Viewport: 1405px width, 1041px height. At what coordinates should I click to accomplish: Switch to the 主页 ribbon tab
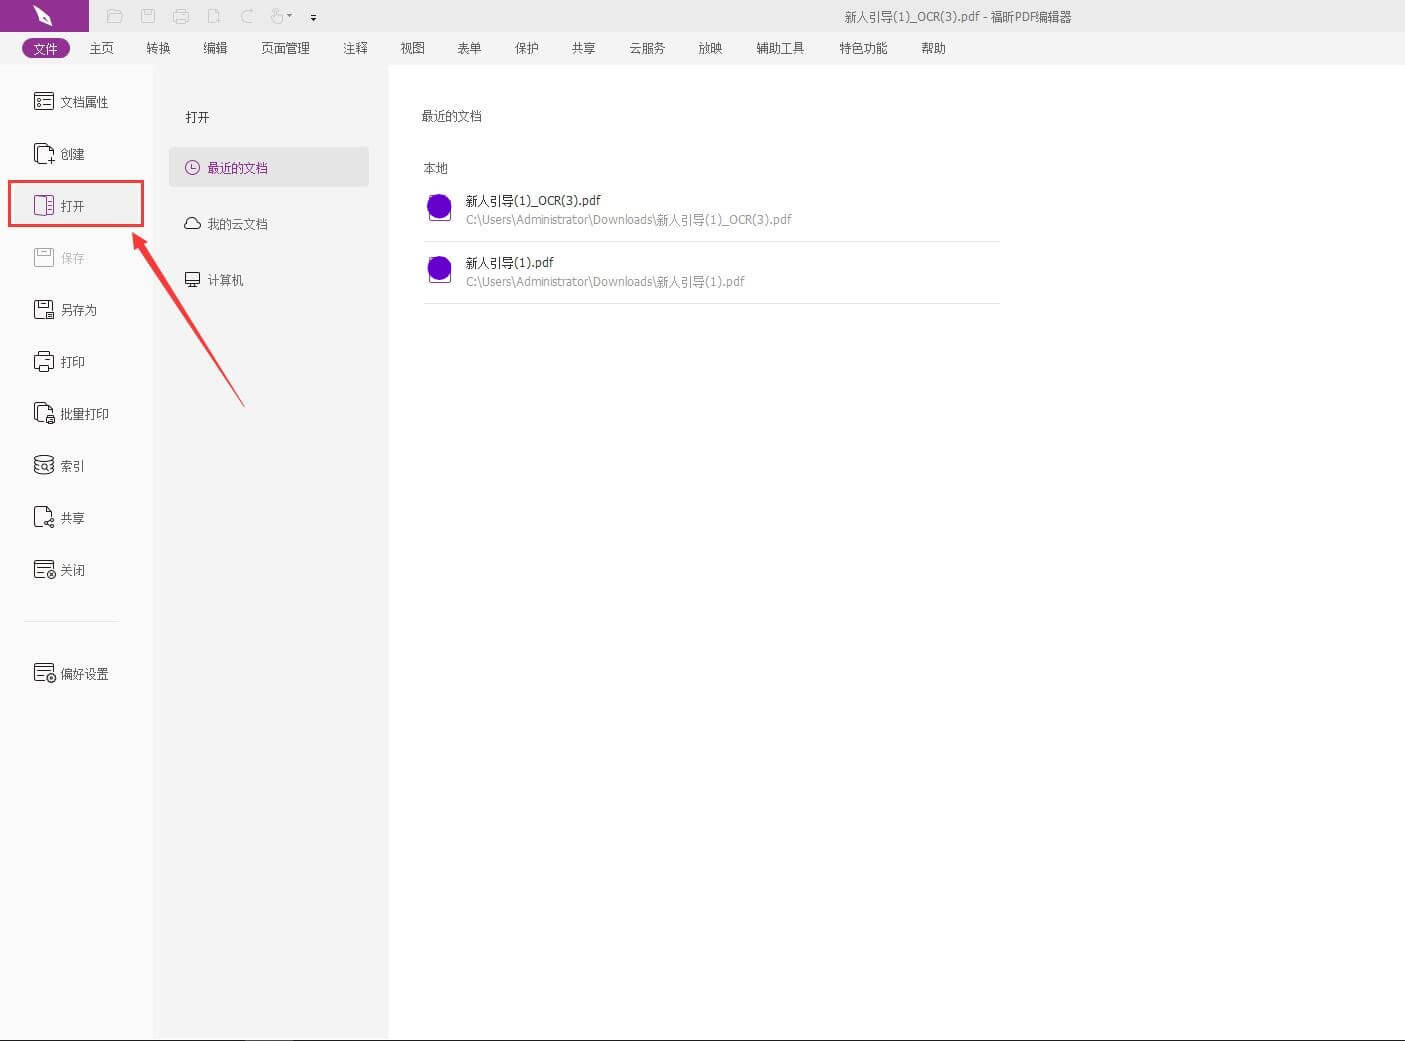pyautogui.click(x=101, y=48)
